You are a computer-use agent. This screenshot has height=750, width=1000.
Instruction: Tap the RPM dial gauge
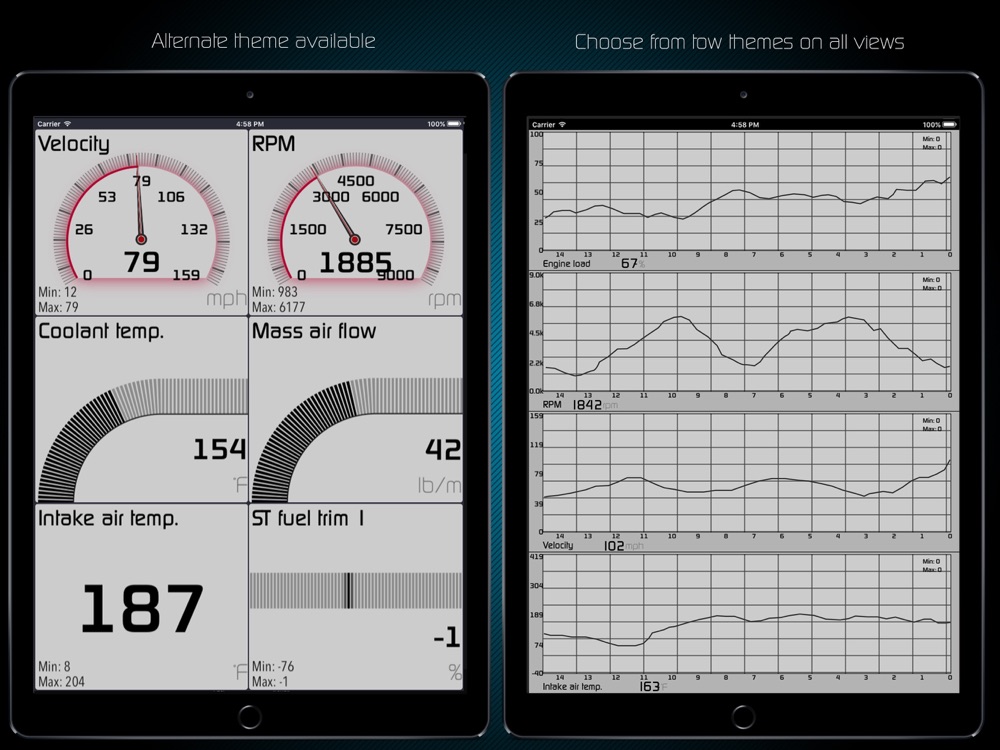[355, 220]
